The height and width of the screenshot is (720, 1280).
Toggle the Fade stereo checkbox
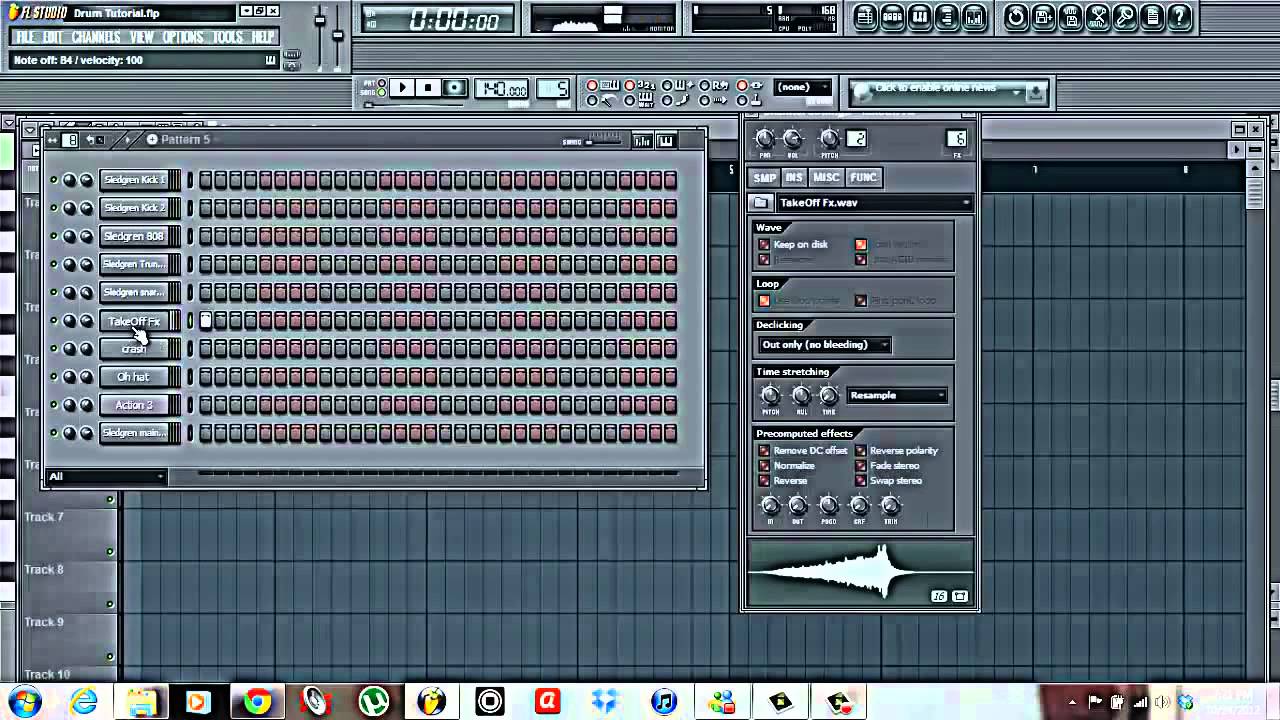tap(861, 466)
